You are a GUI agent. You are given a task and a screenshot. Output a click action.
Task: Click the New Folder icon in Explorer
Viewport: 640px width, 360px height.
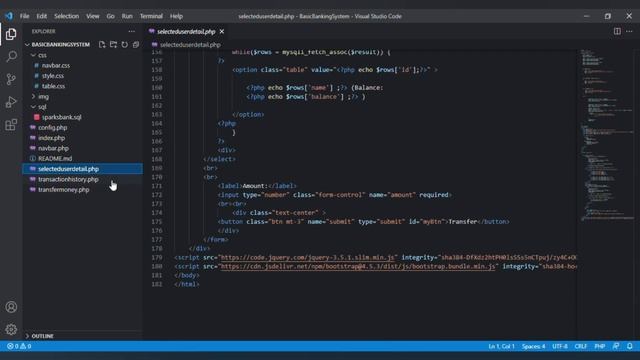pyautogui.click(x=113, y=44)
